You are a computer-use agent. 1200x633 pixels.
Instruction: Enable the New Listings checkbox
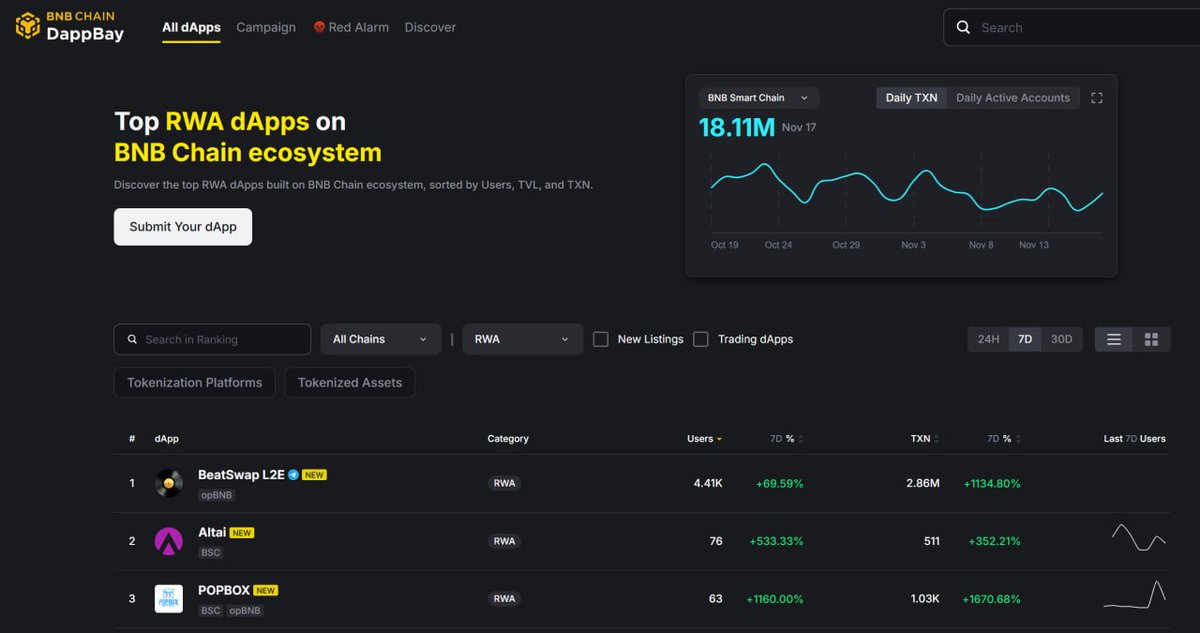[x=601, y=339]
